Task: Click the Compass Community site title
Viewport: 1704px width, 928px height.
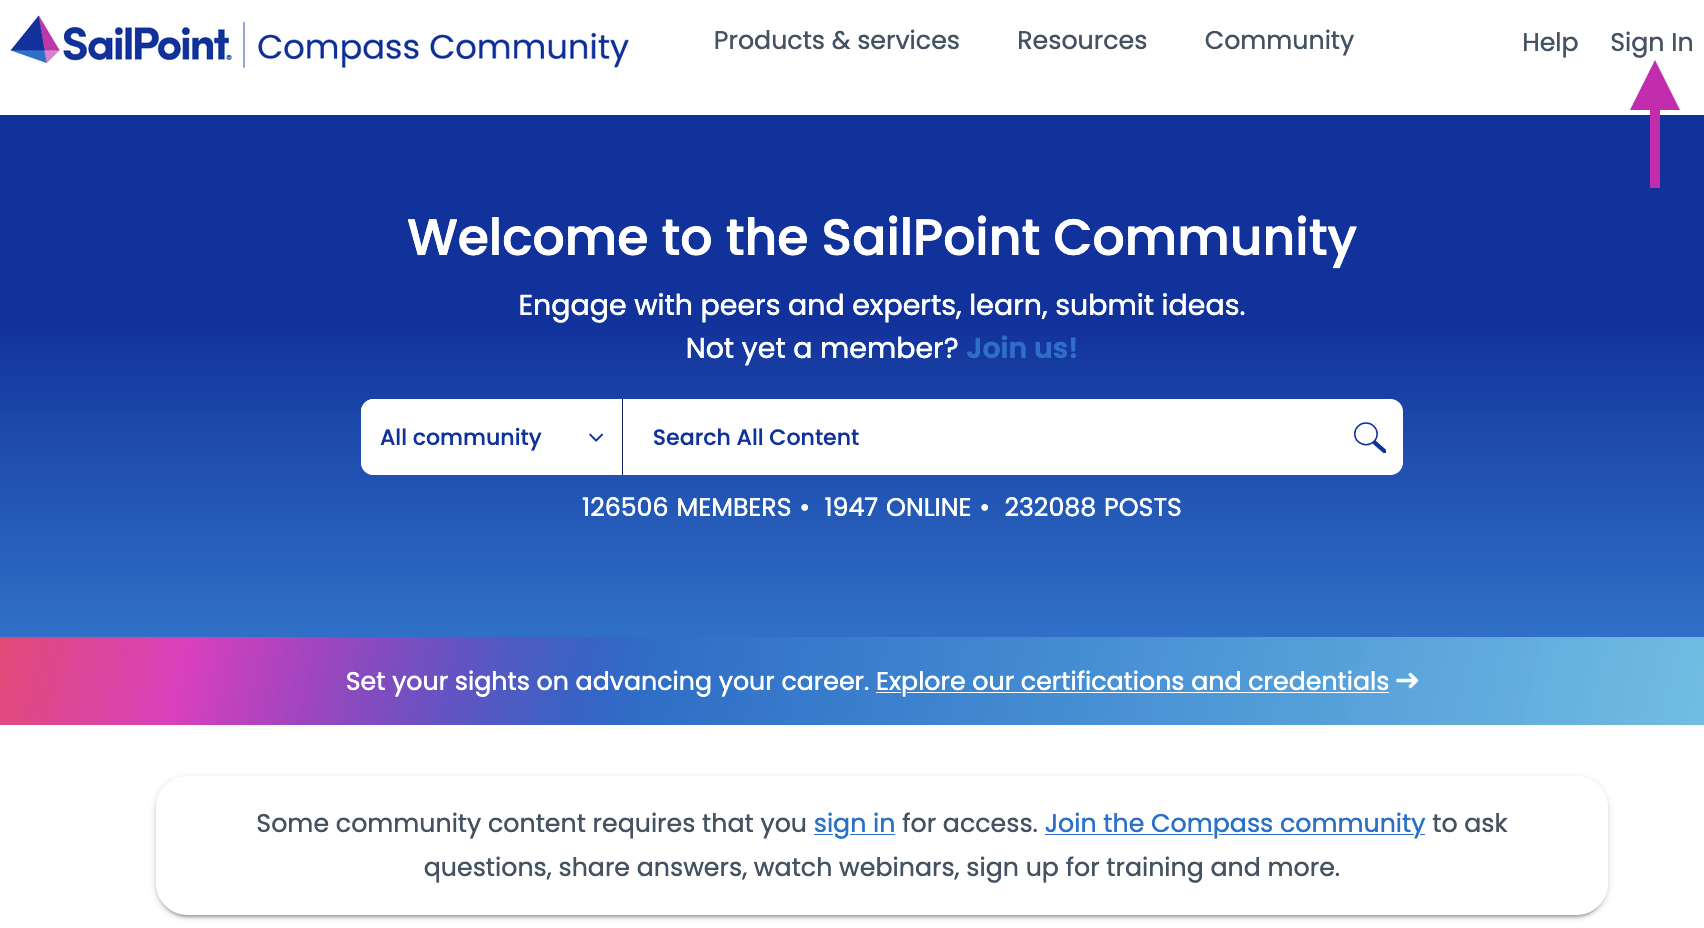Action: pyautogui.click(x=443, y=47)
